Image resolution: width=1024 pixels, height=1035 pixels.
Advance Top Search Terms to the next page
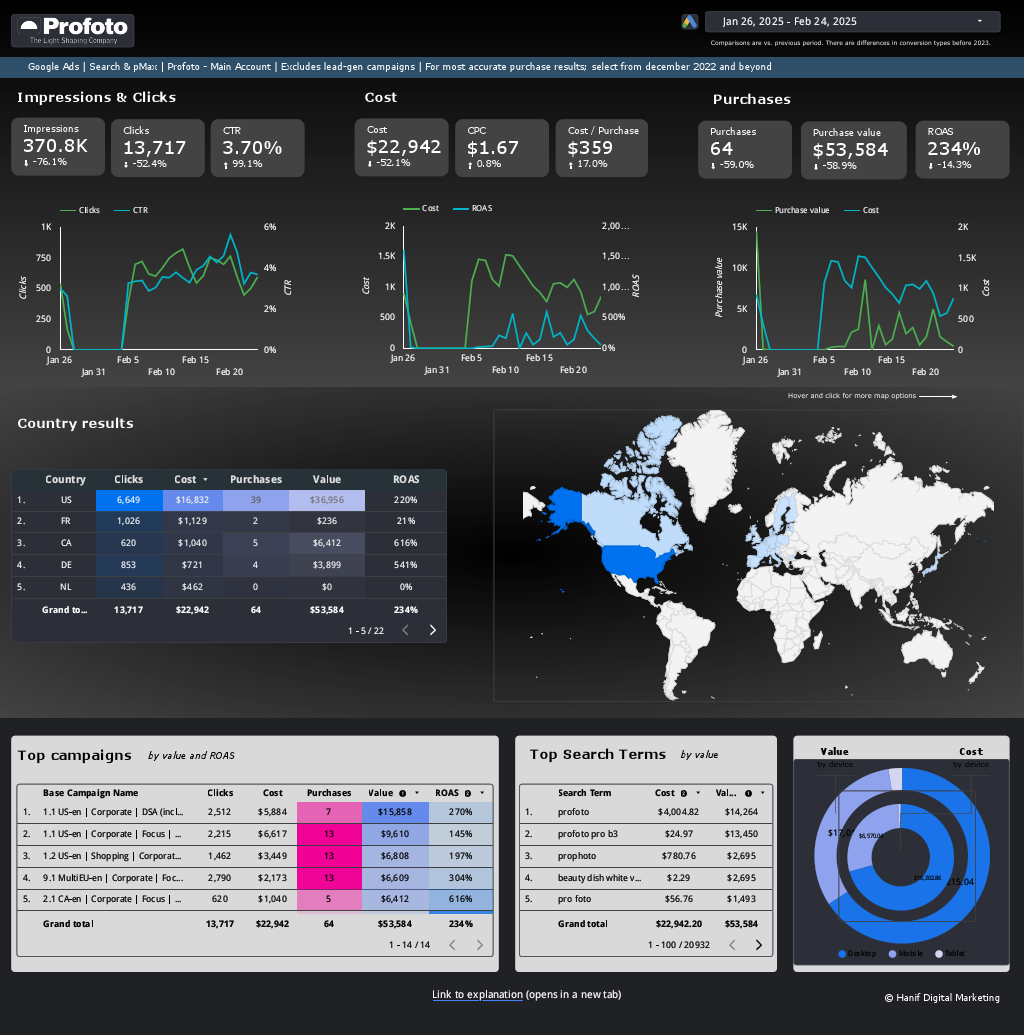(758, 944)
